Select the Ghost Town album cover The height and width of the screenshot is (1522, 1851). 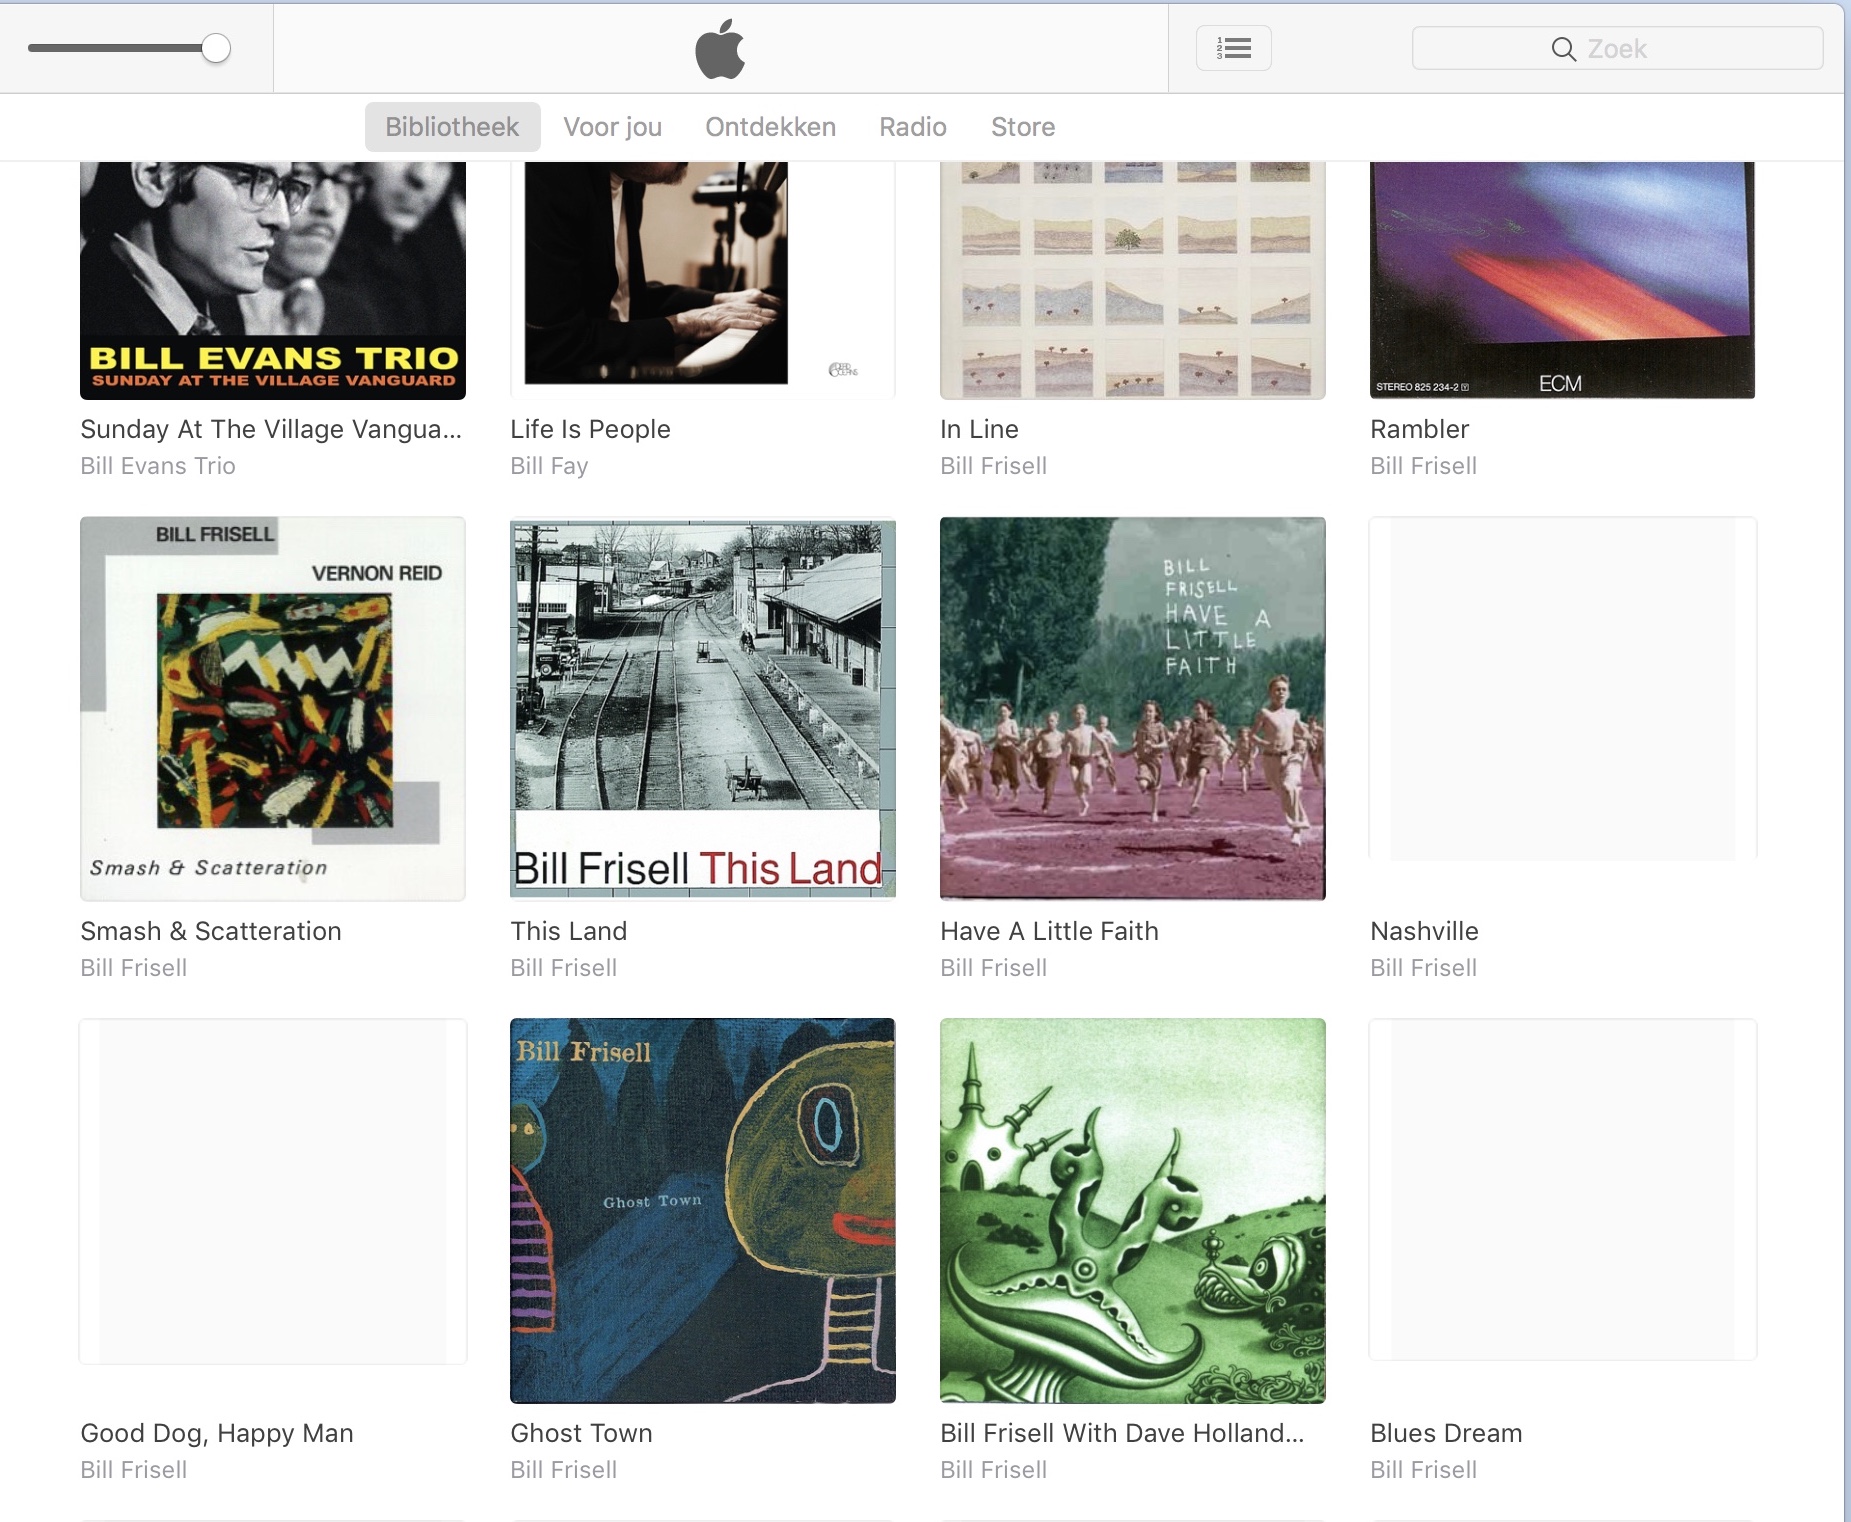coord(703,1211)
